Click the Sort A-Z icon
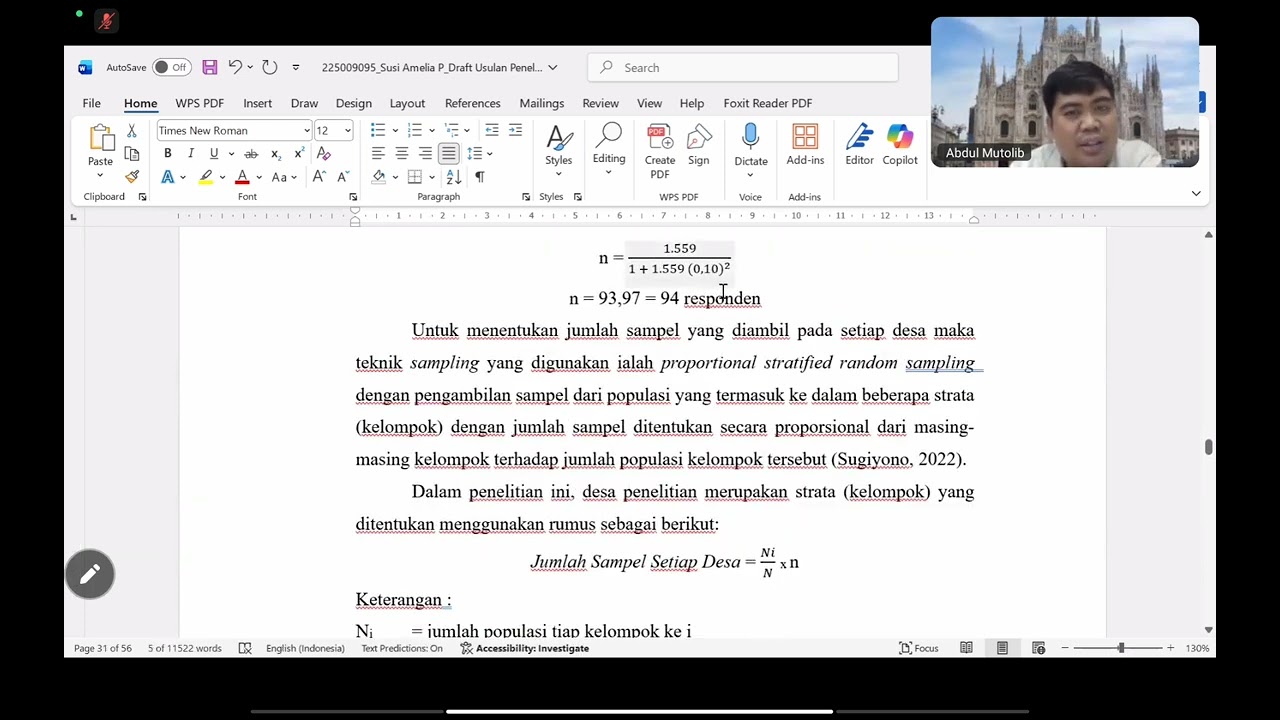Viewport: 1280px width, 720px height. pyautogui.click(x=454, y=177)
